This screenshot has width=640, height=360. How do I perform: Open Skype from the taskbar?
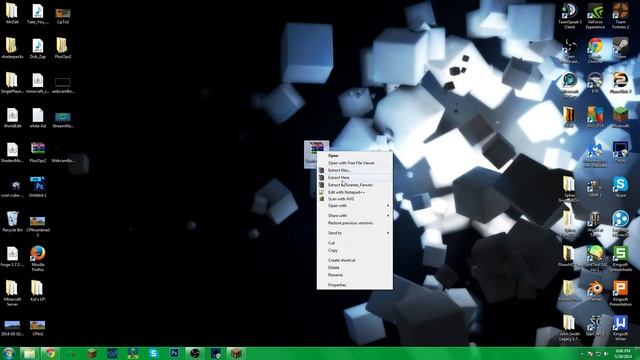coord(153,353)
